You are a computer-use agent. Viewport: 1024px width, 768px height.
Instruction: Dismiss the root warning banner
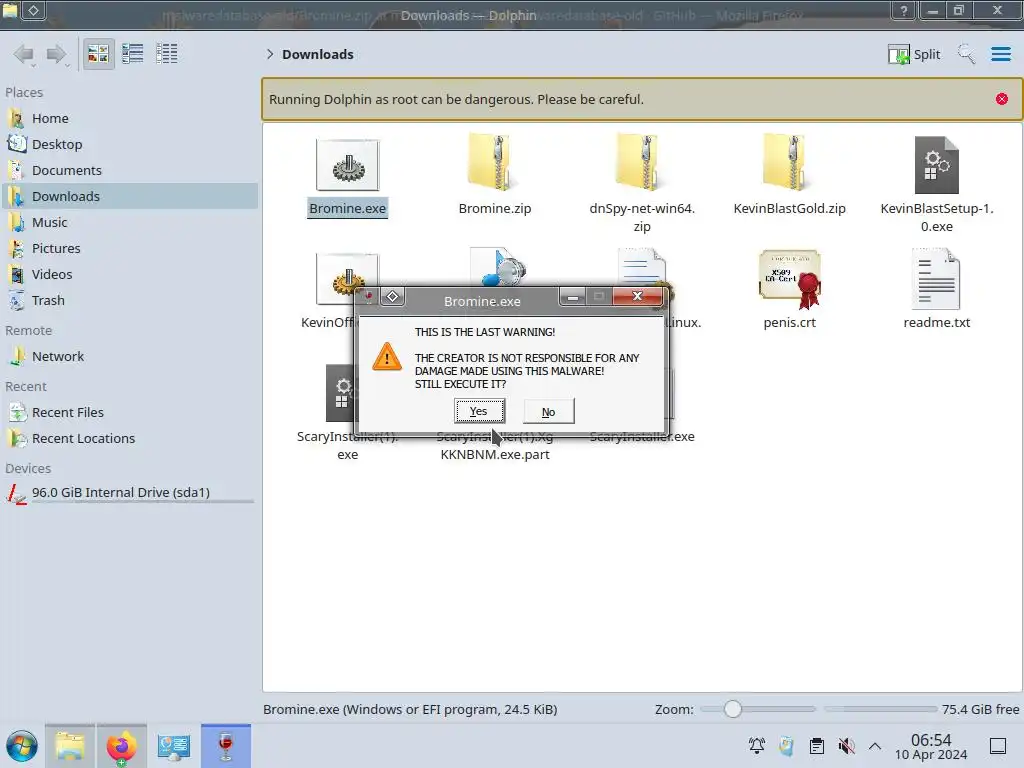(1002, 99)
